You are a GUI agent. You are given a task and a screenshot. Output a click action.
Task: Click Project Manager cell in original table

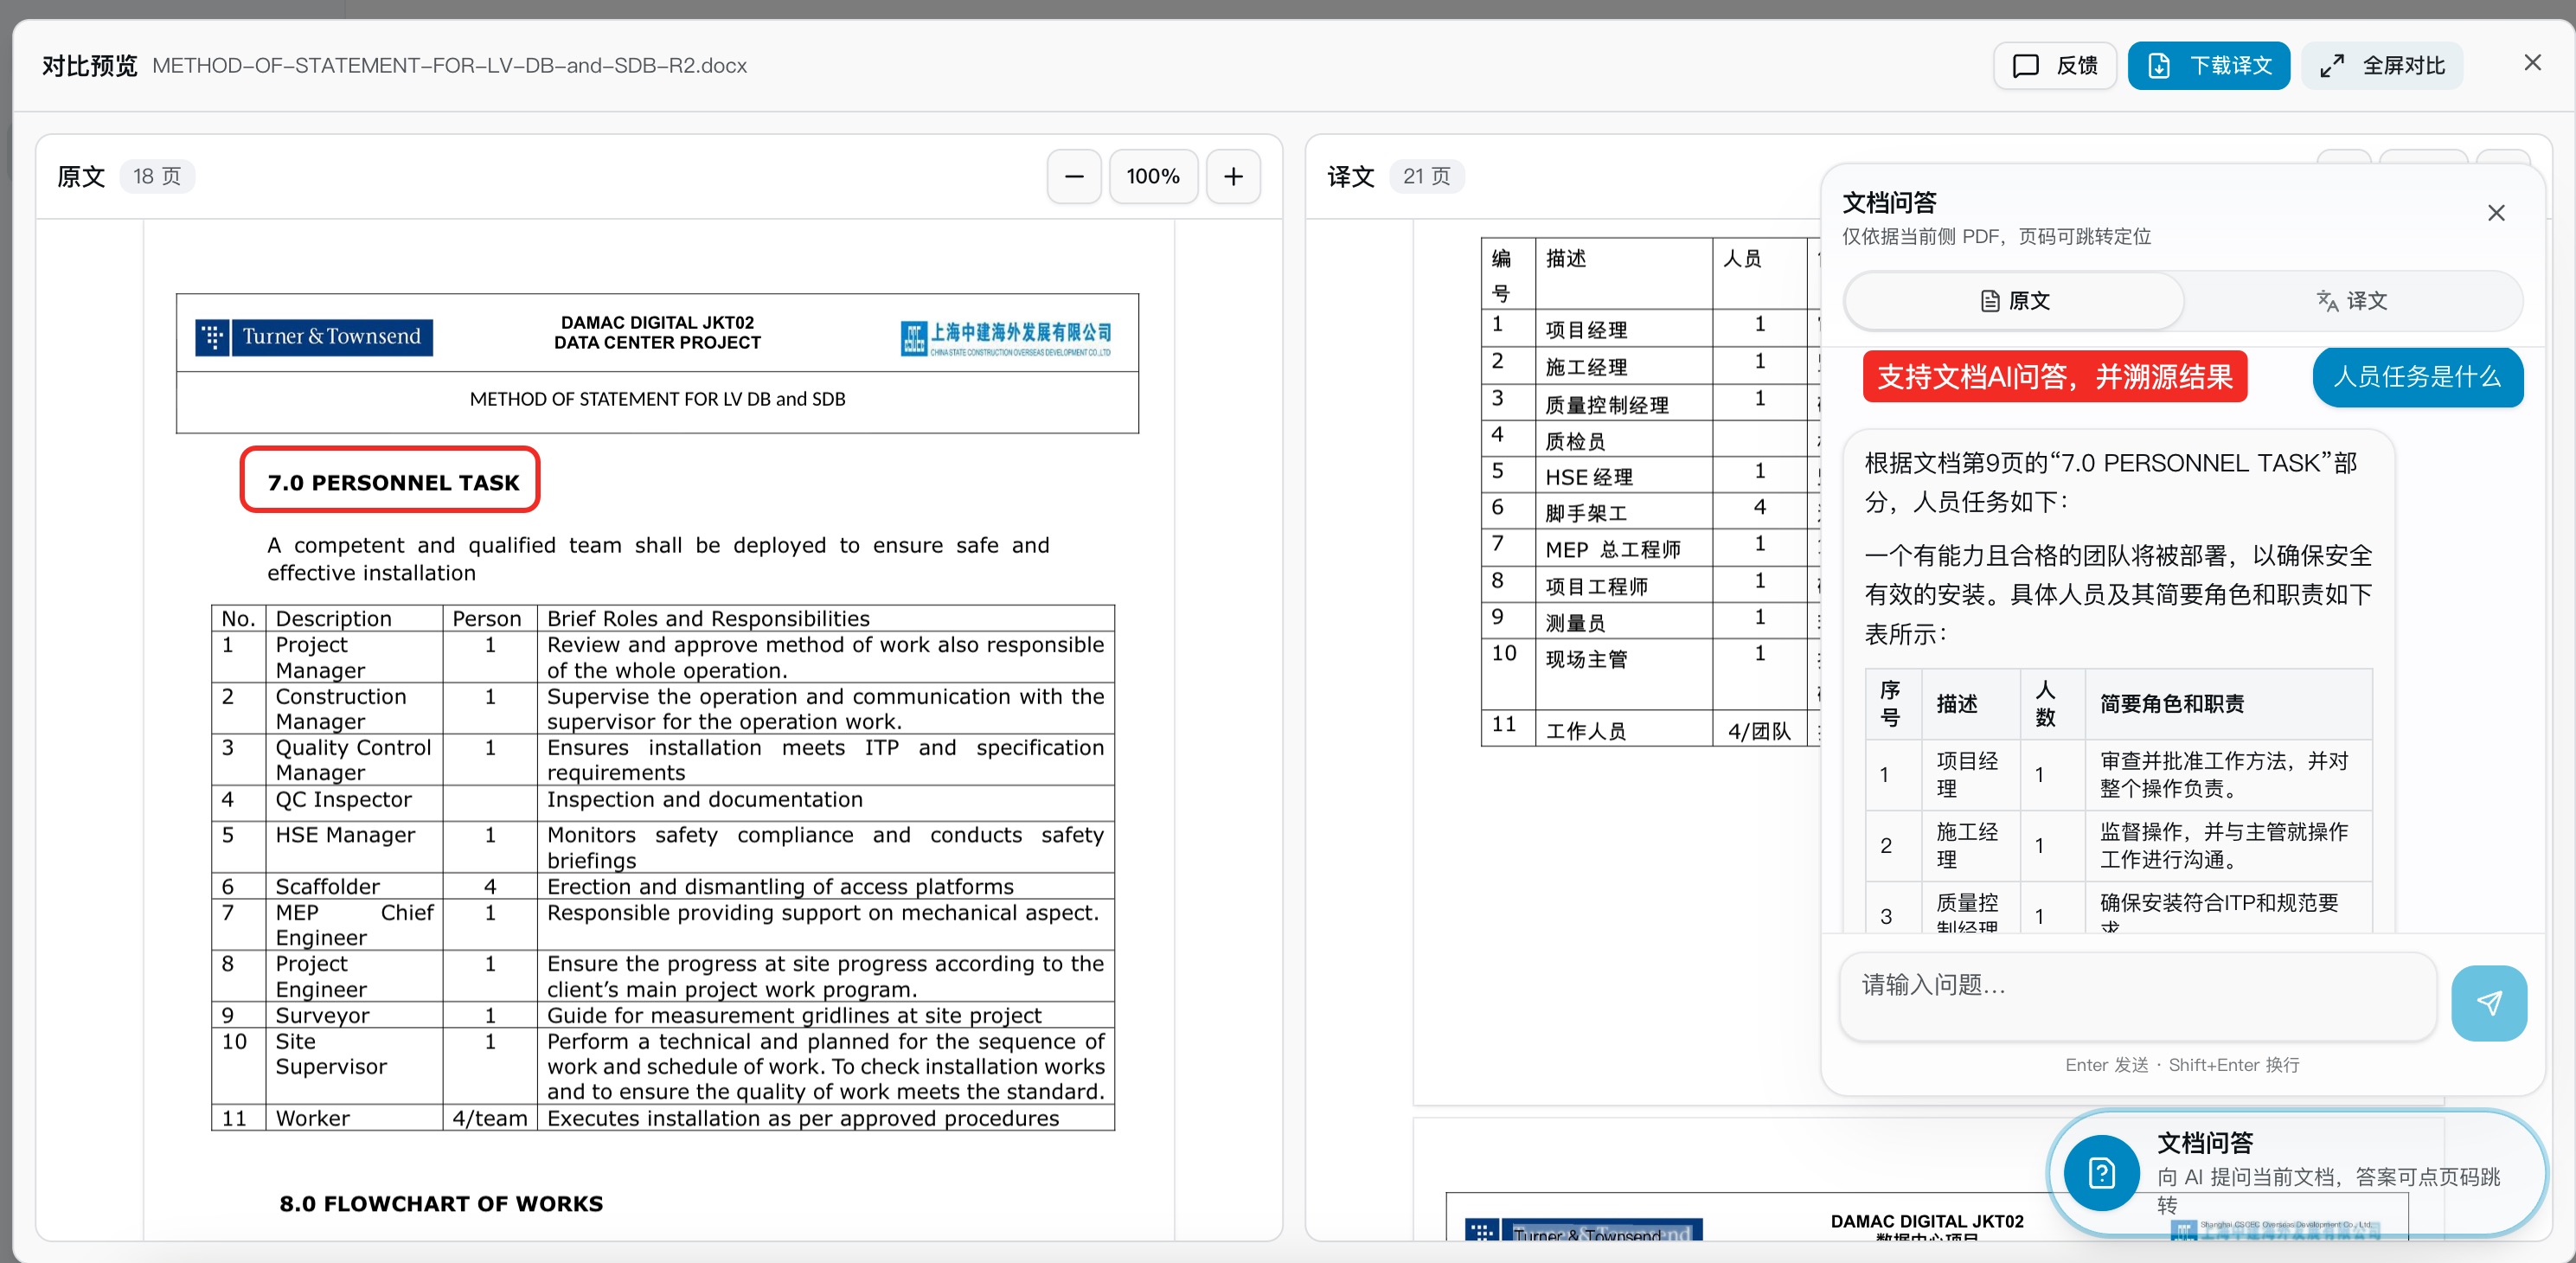point(354,657)
